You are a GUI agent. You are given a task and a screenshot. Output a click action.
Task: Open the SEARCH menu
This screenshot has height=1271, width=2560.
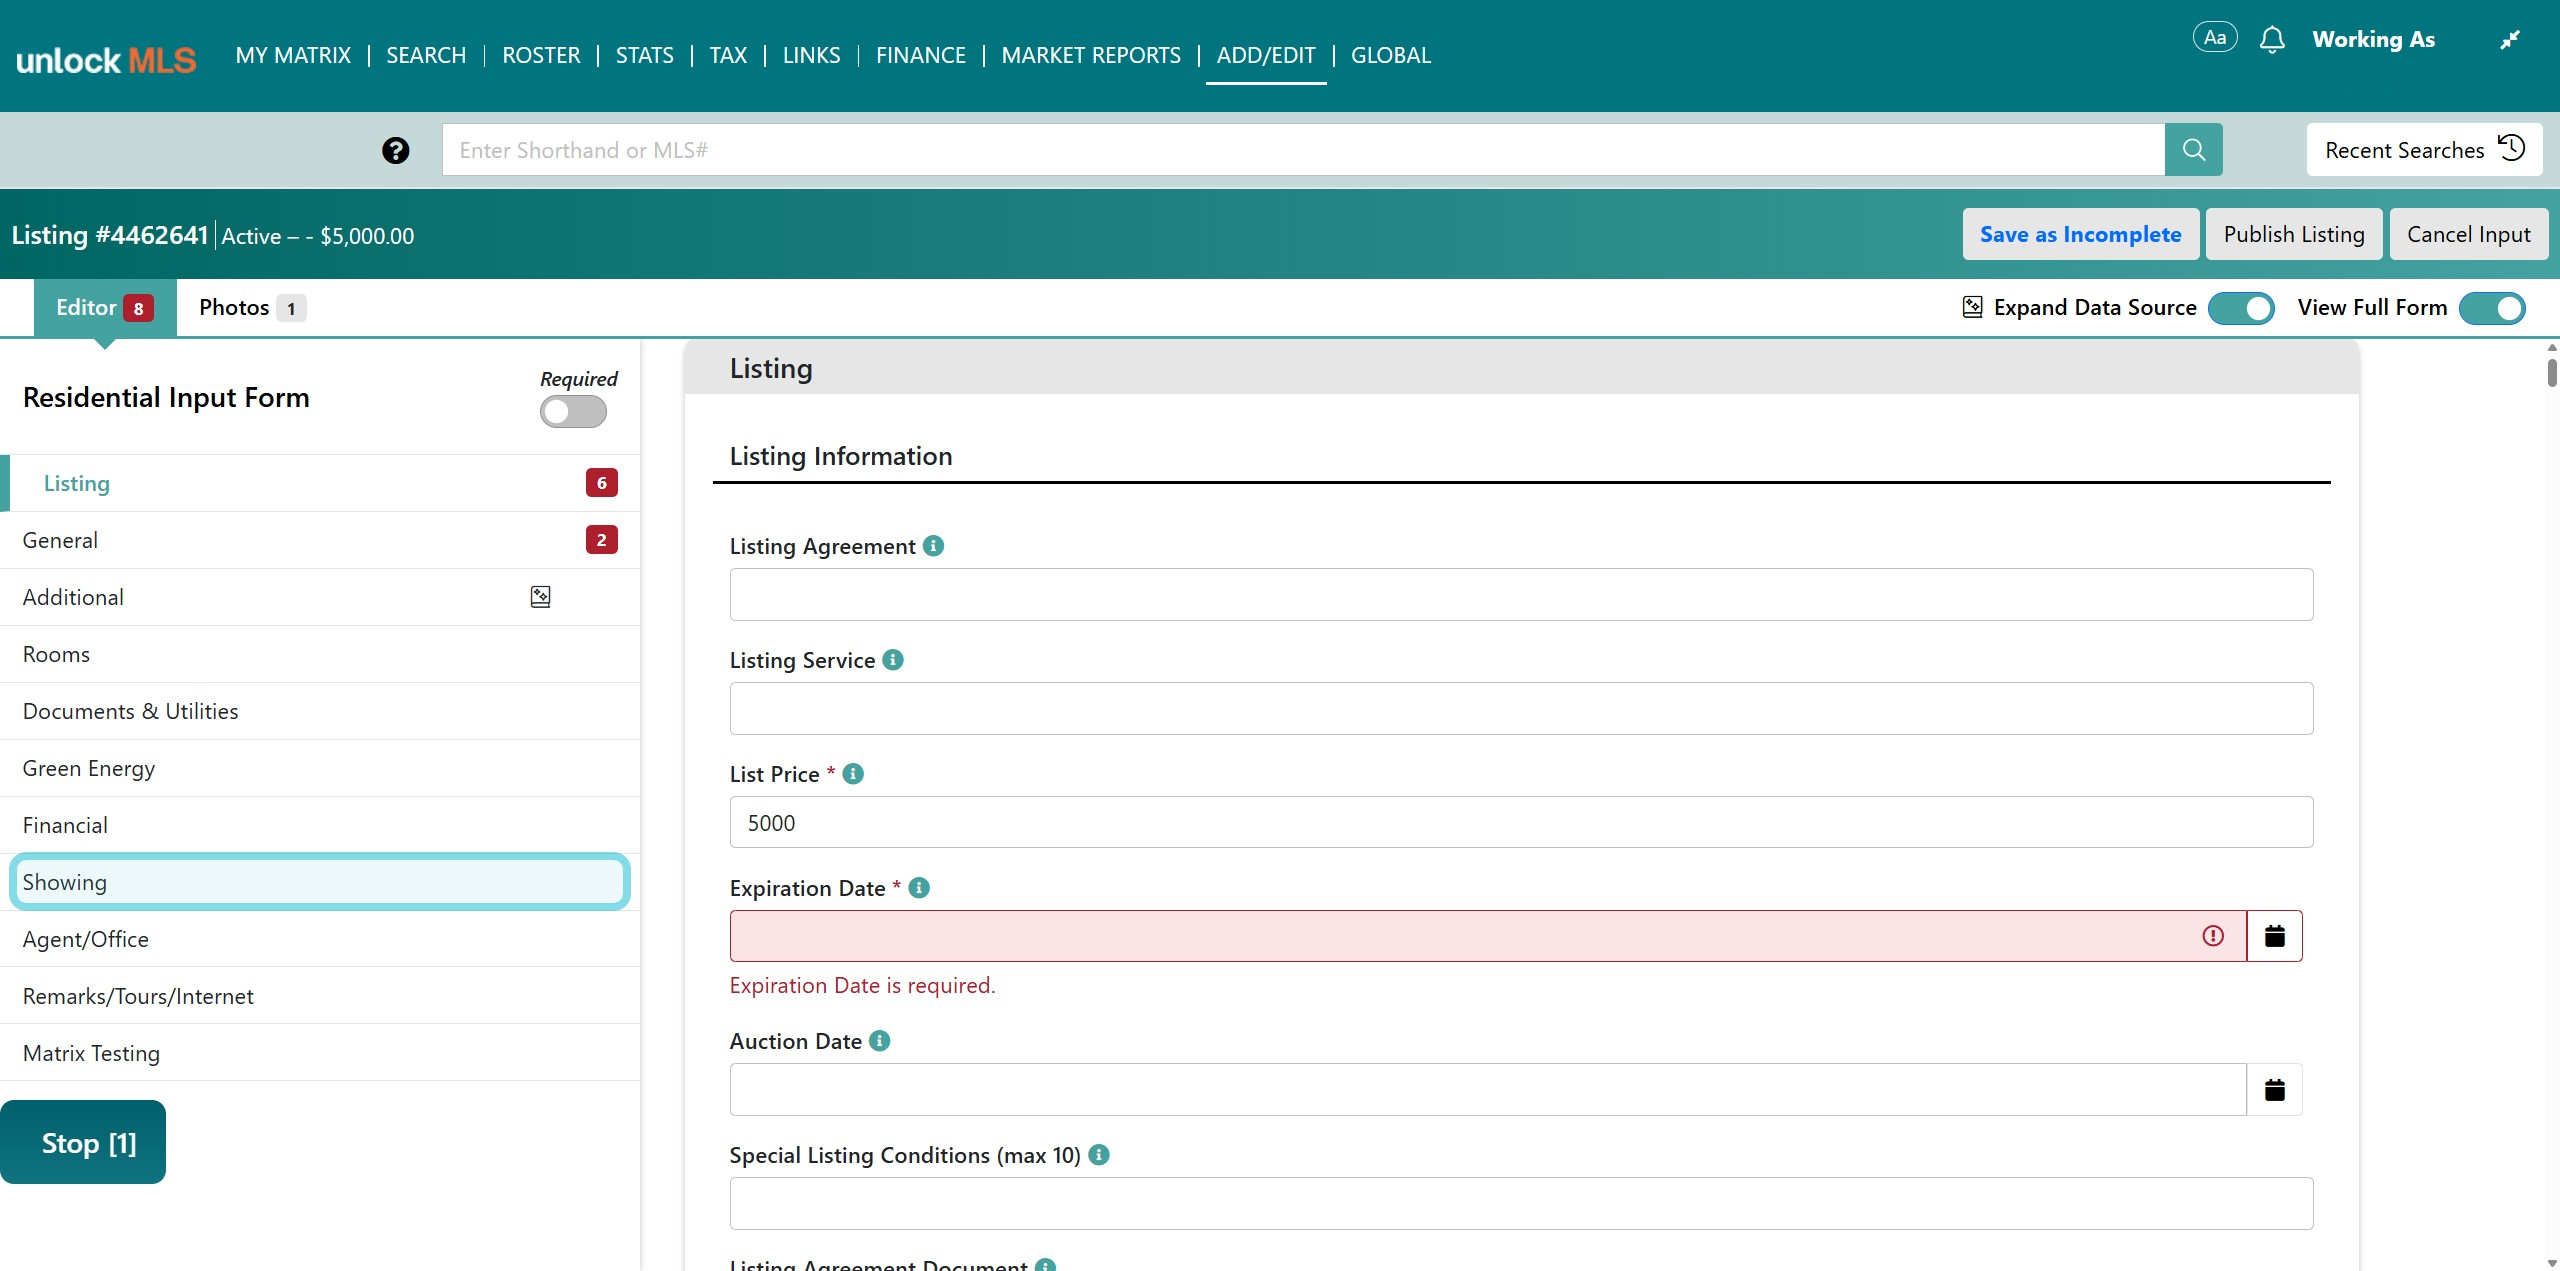(426, 55)
